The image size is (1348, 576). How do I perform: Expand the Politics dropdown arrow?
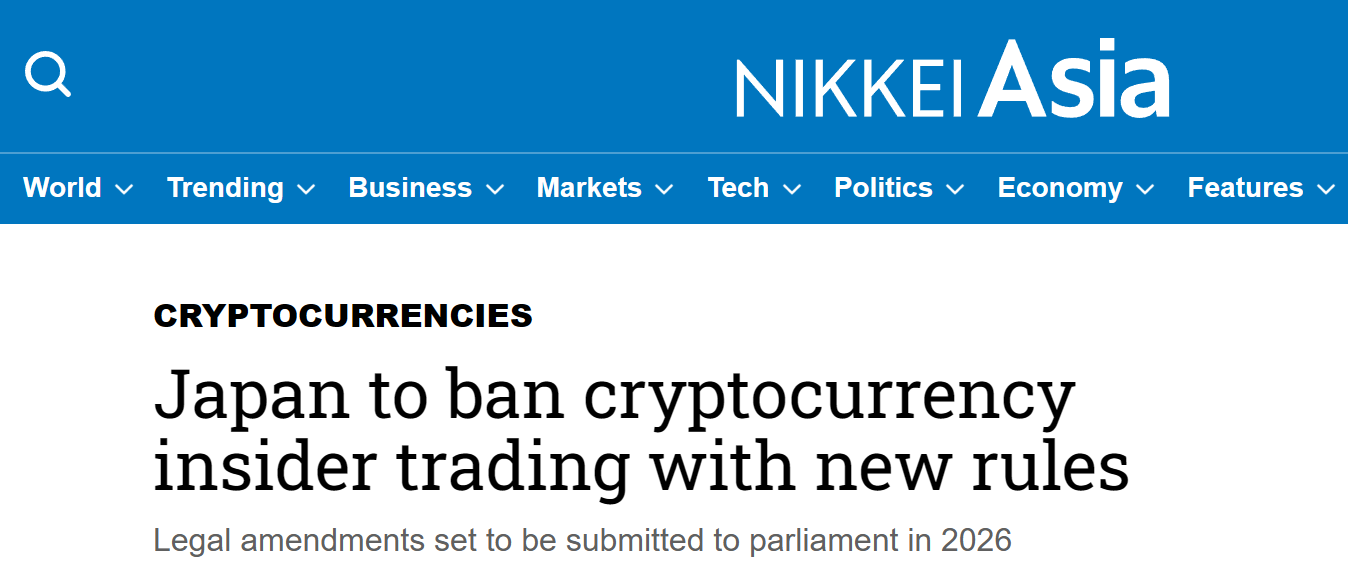click(955, 189)
